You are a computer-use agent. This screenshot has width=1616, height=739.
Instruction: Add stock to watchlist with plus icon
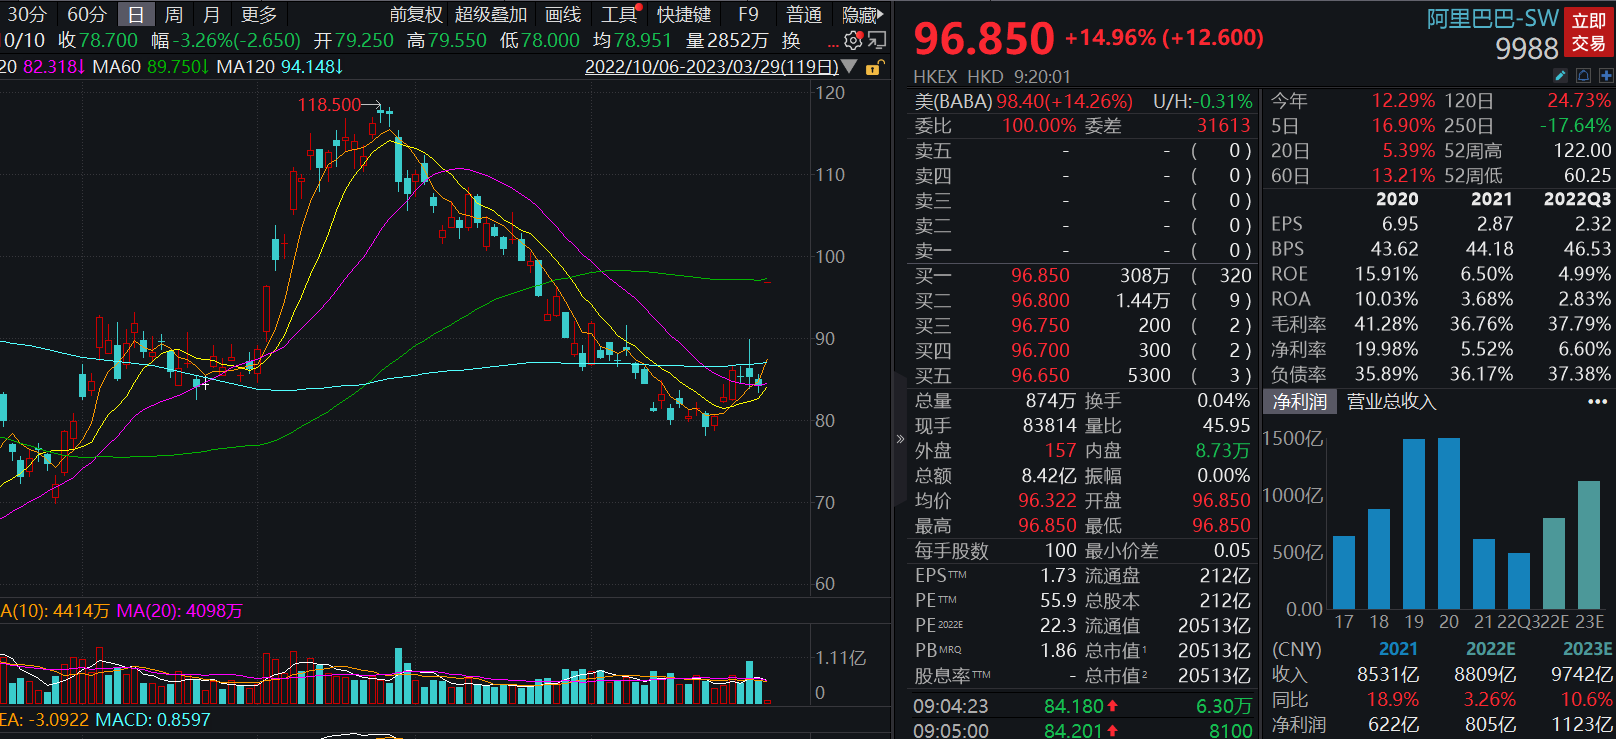pos(1606,76)
